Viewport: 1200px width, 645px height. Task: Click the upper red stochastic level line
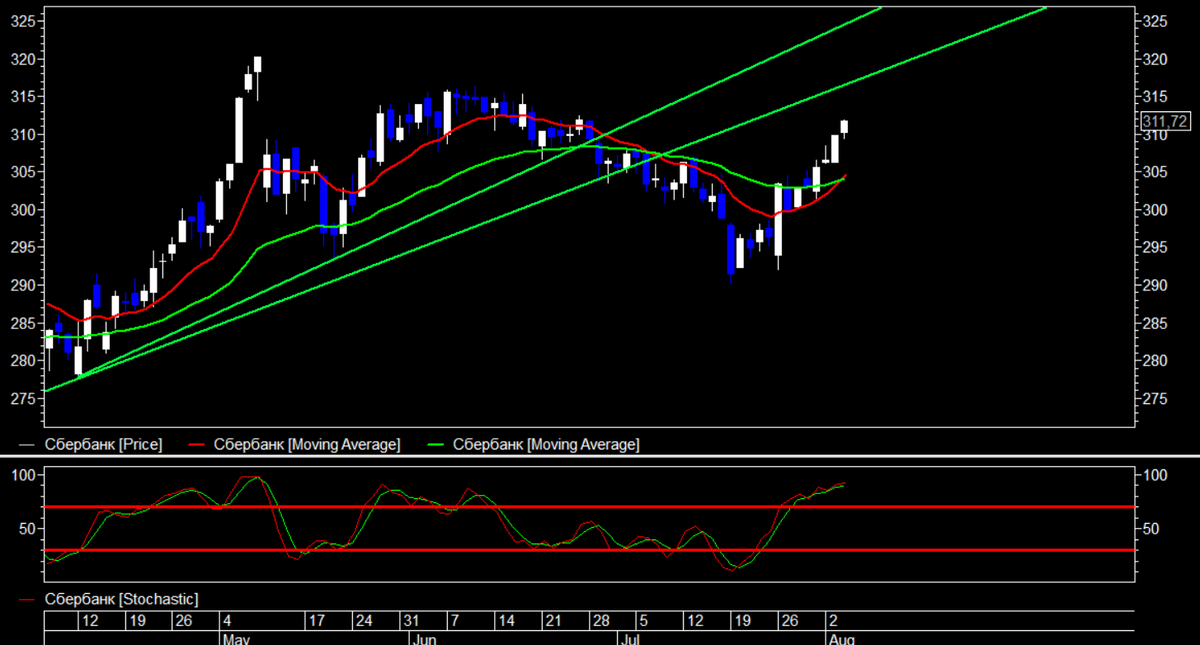590,507
